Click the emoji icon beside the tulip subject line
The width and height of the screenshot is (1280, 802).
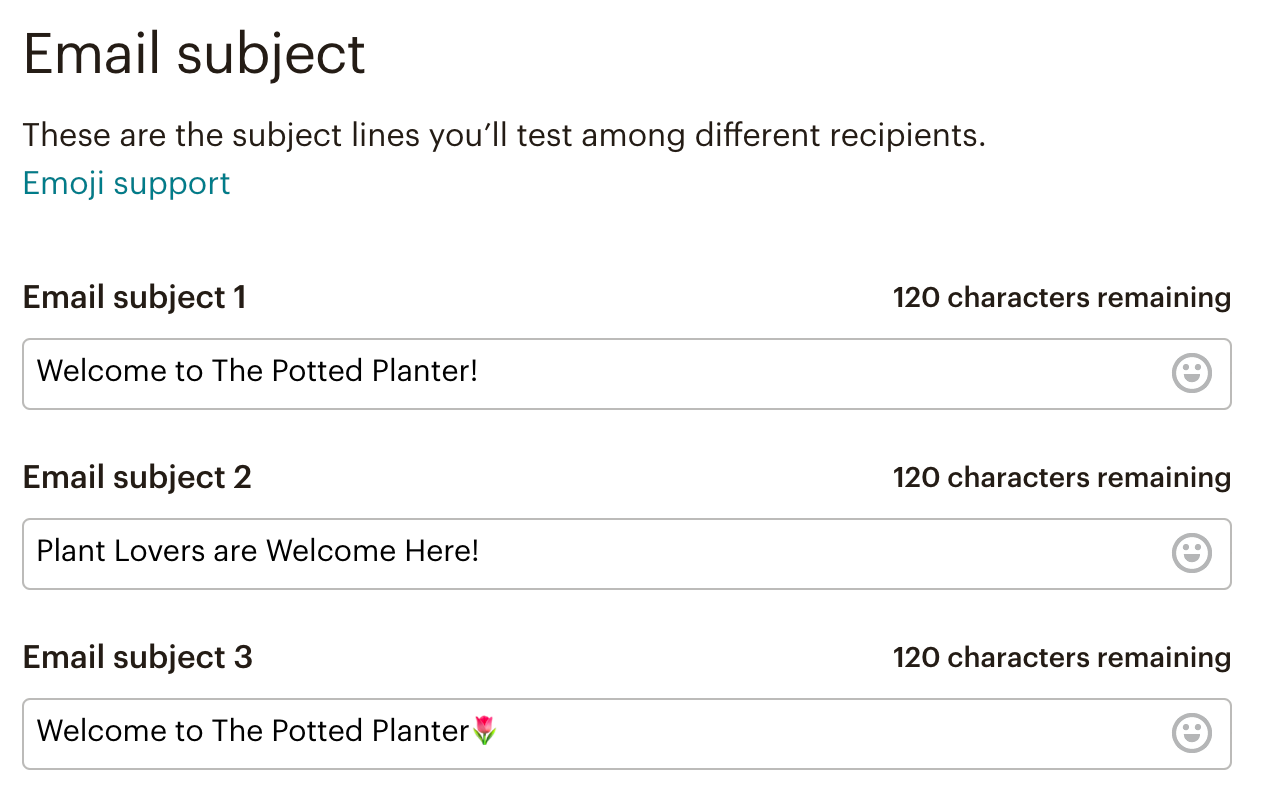point(1191,733)
